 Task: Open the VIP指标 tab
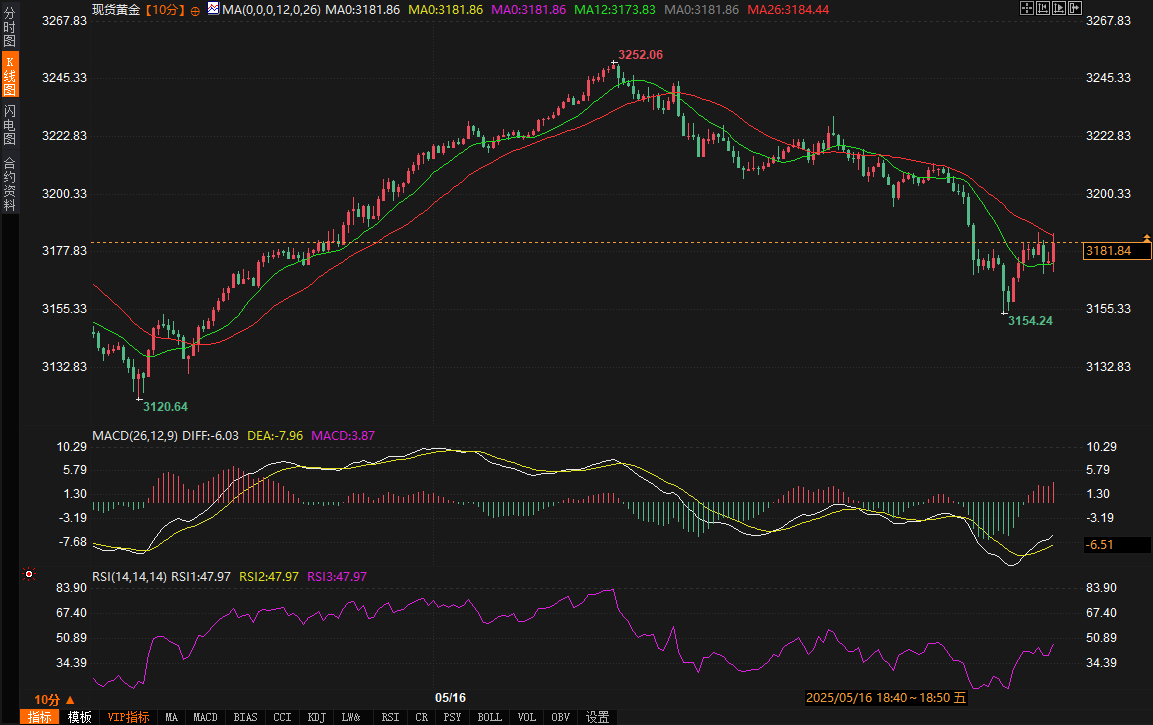[128, 717]
